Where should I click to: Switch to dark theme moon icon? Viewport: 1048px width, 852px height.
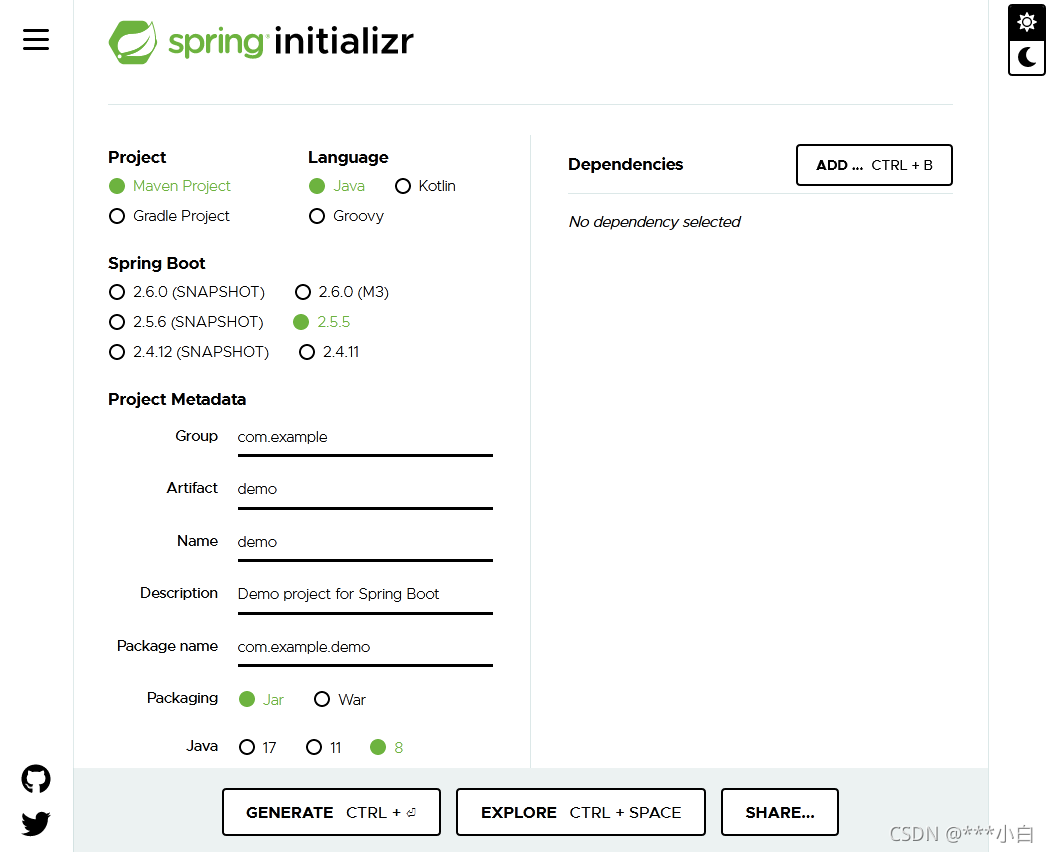[1027, 57]
